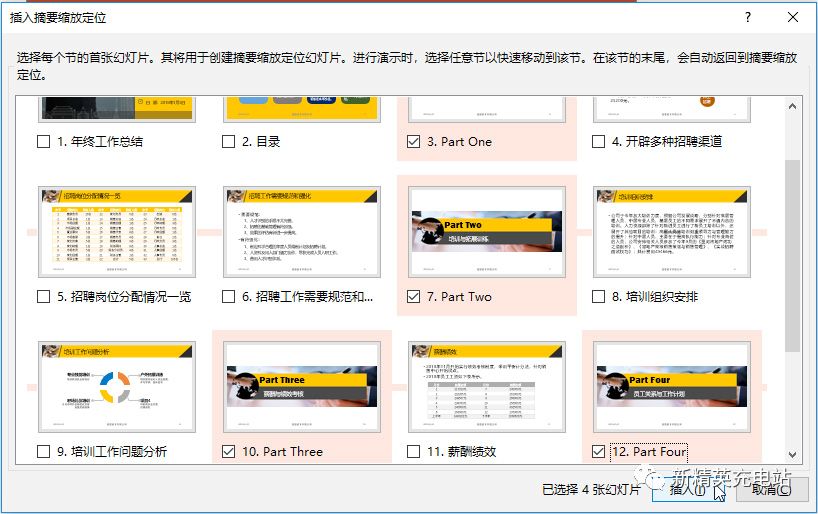Check the box for 11. 薪酬绩效

(x=413, y=451)
